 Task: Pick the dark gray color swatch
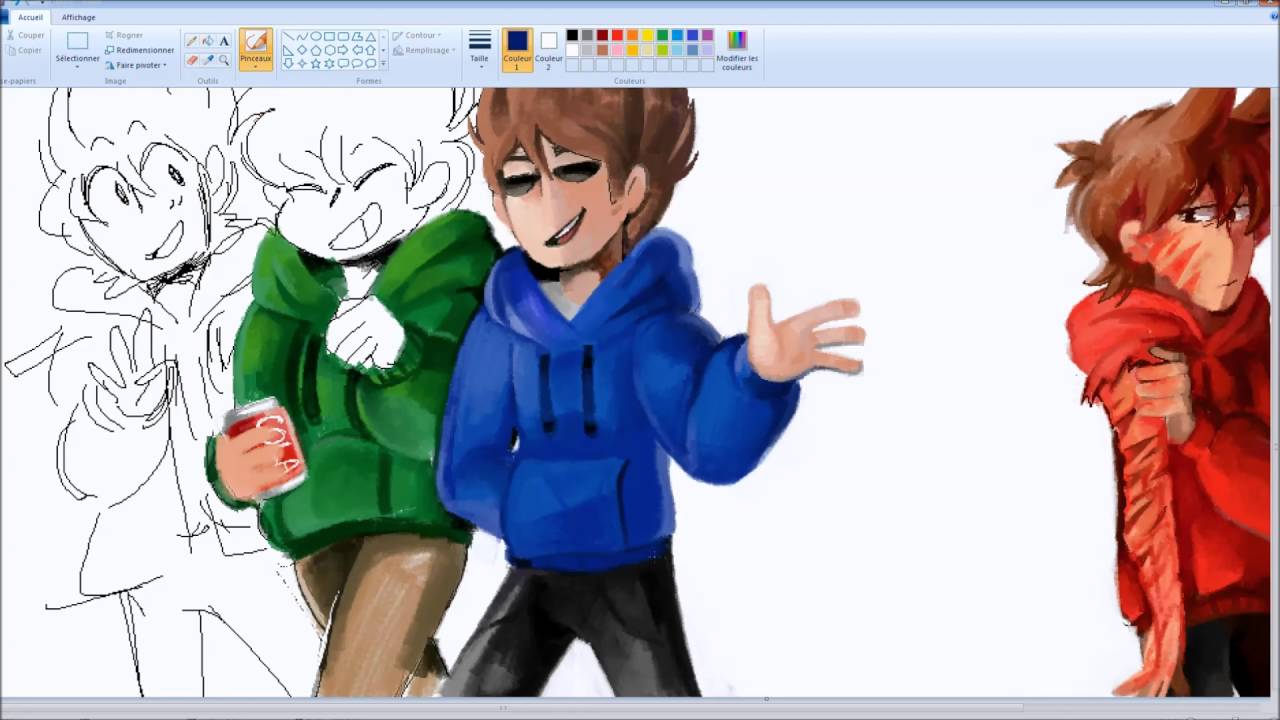587,35
